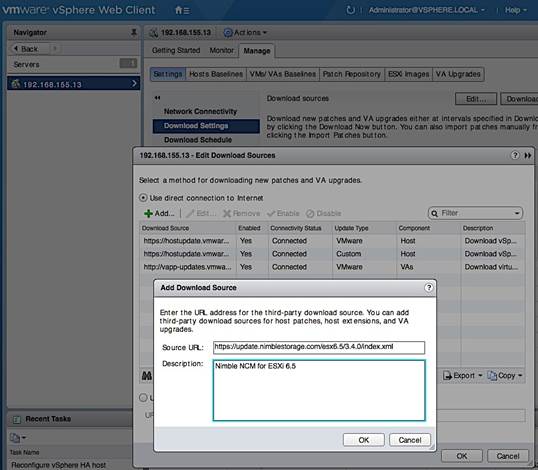The width and height of the screenshot is (538, 470).
Task: Open the Patch Repository tab
Action: point(352,74)
